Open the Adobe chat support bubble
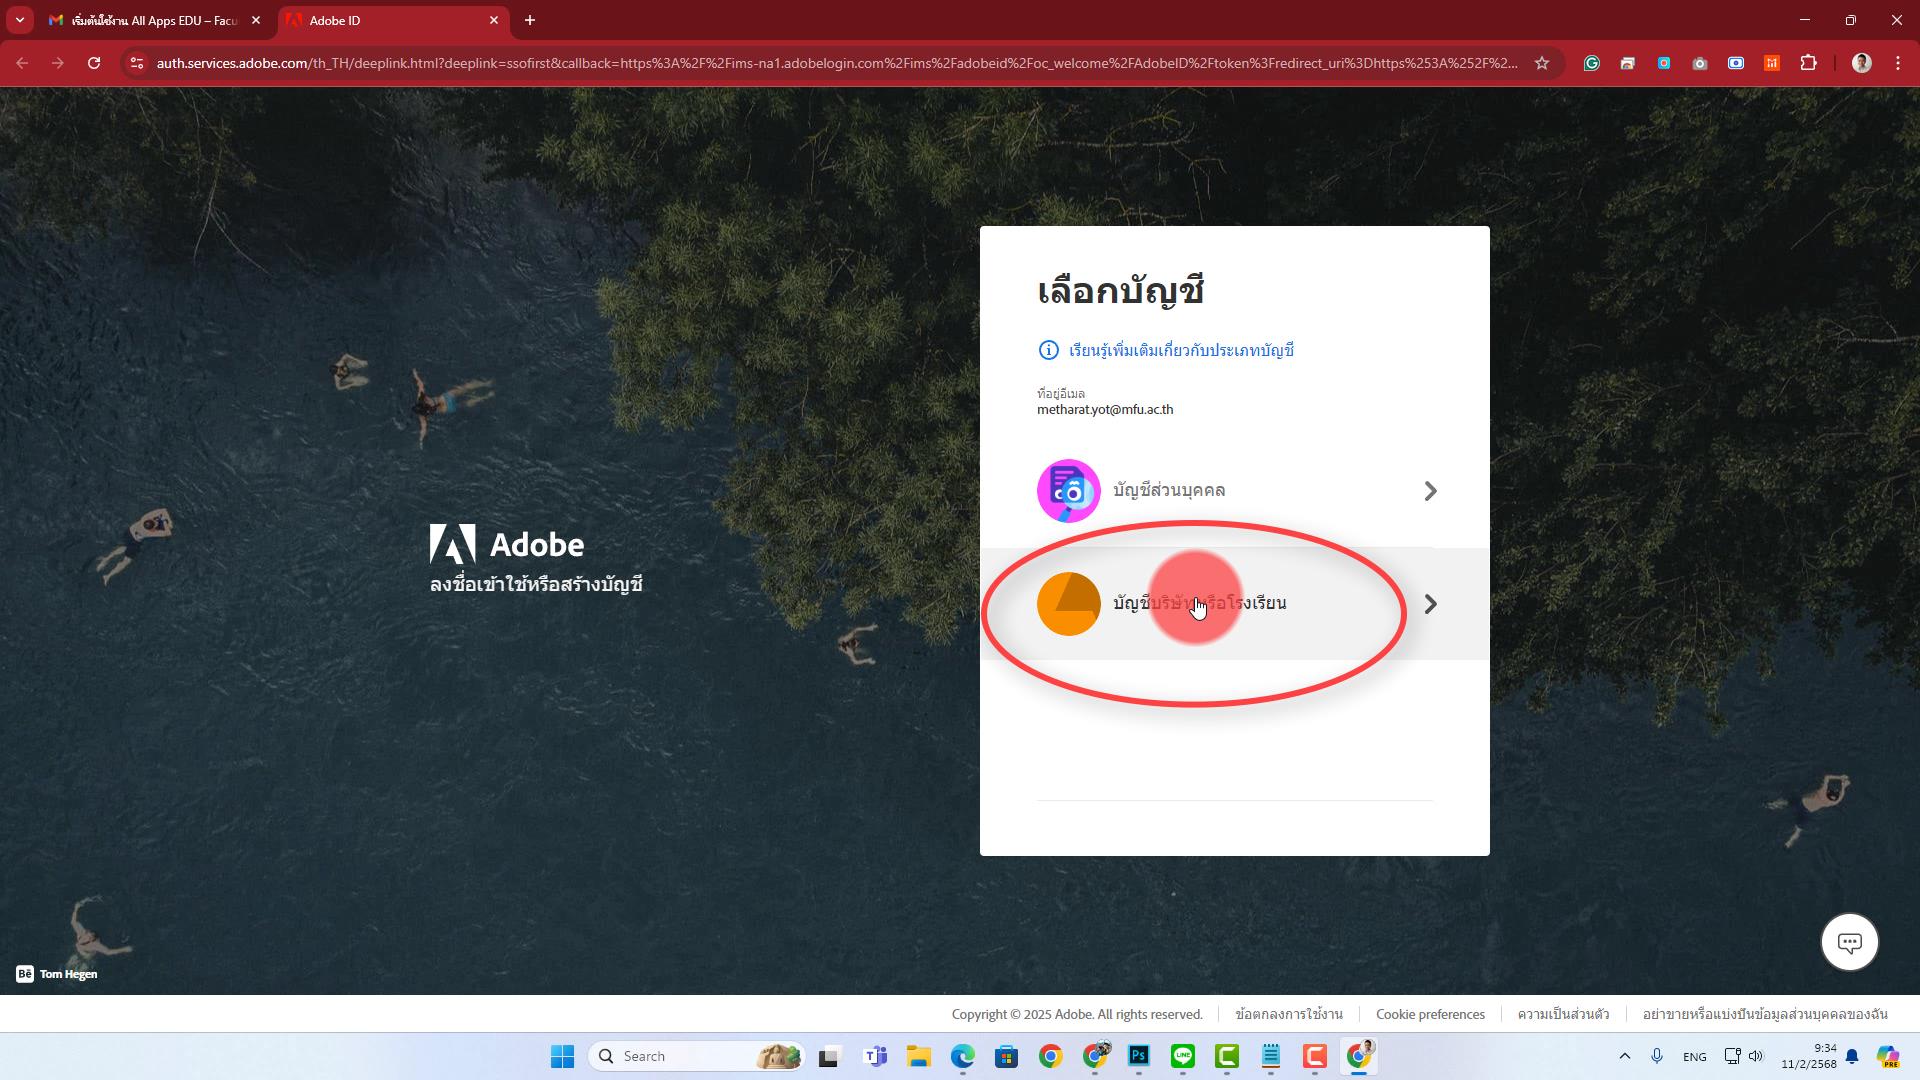Viewport: 1920px width, 1080px height. 1849,942
